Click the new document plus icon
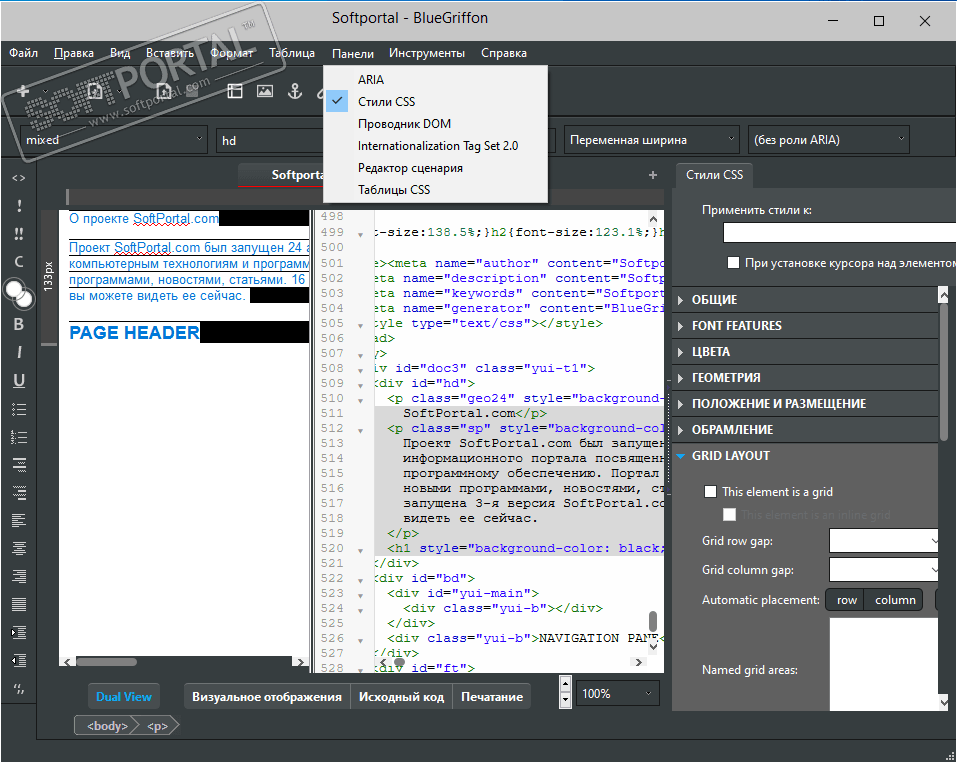This screenshot has width=957, height=763. pos(23,92)
